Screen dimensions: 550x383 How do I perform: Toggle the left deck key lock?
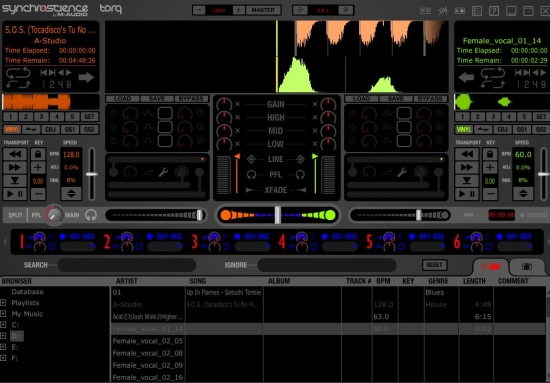[38, 154]
